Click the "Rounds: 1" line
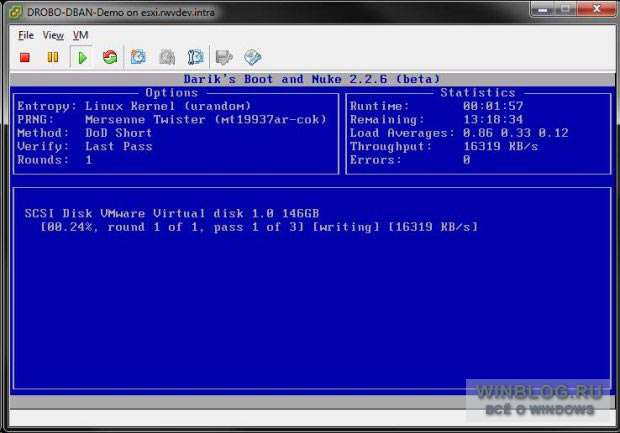The image size is (620, 433). coord(55,160)
